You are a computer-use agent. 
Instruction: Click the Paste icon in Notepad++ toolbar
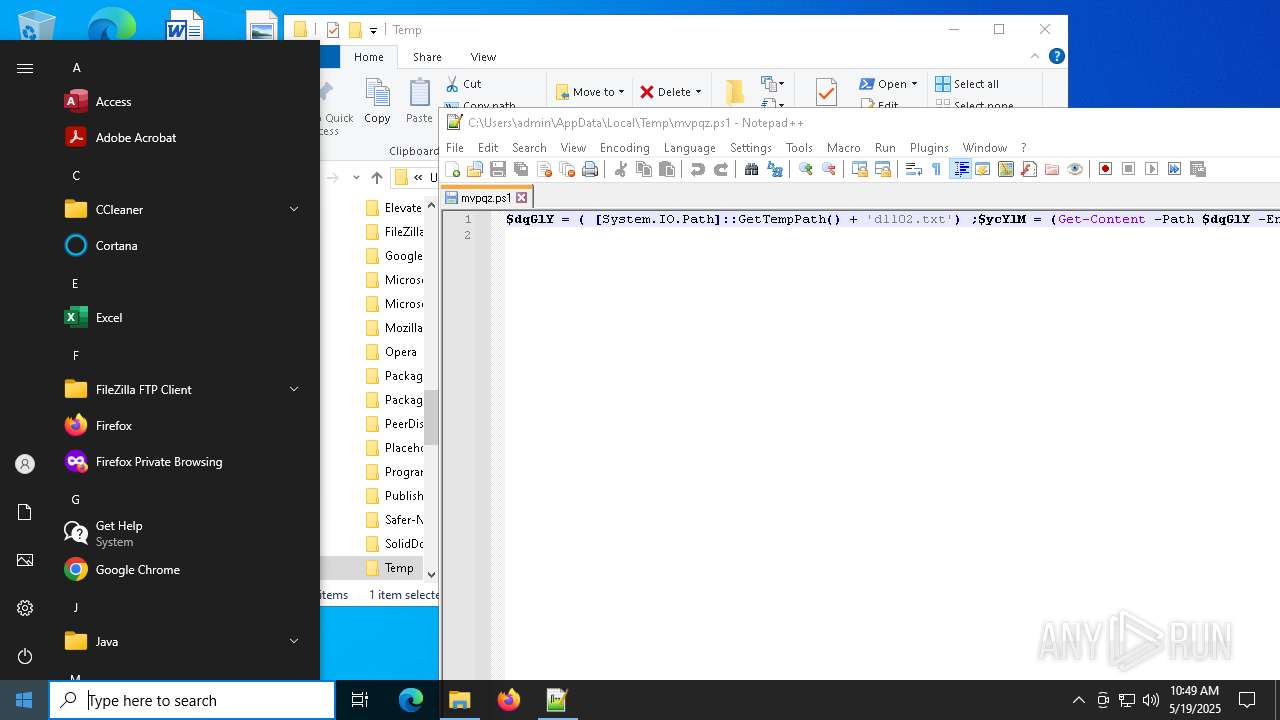(x=667, y=169)
